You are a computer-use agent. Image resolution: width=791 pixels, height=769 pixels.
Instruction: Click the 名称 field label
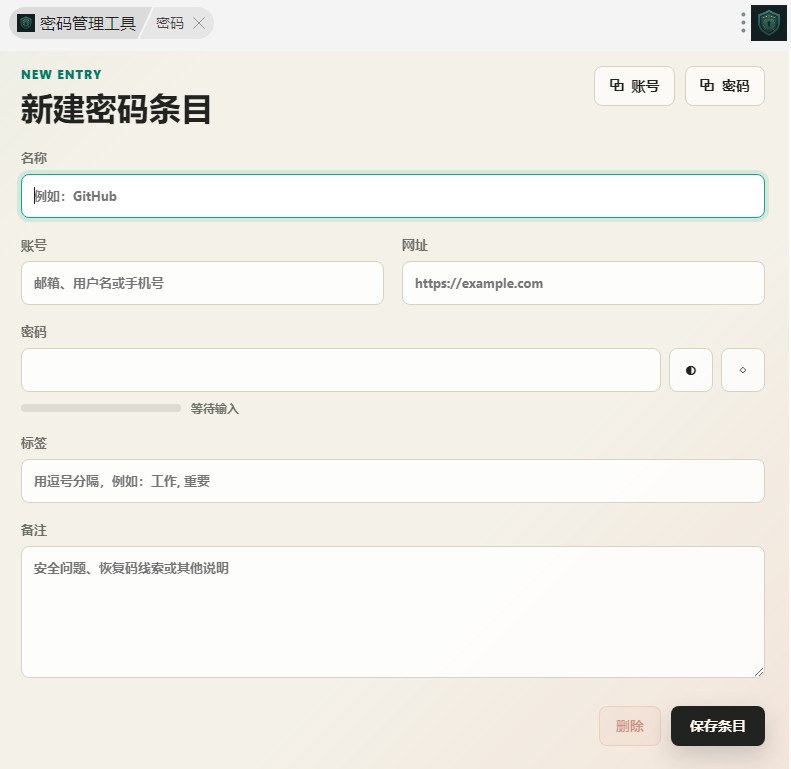(34, 158)
